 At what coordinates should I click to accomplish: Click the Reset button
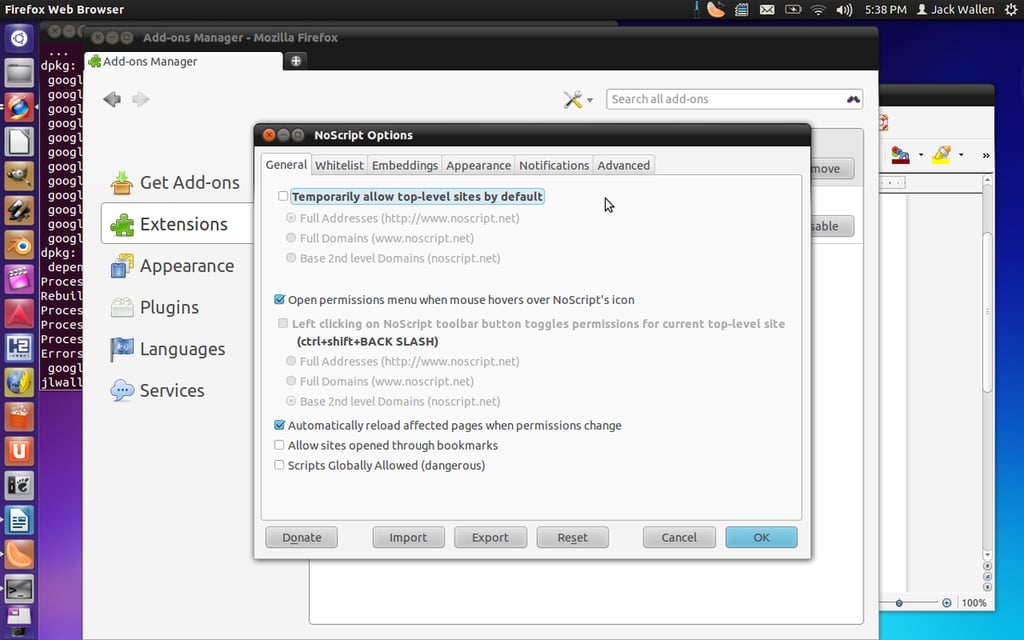572,537
